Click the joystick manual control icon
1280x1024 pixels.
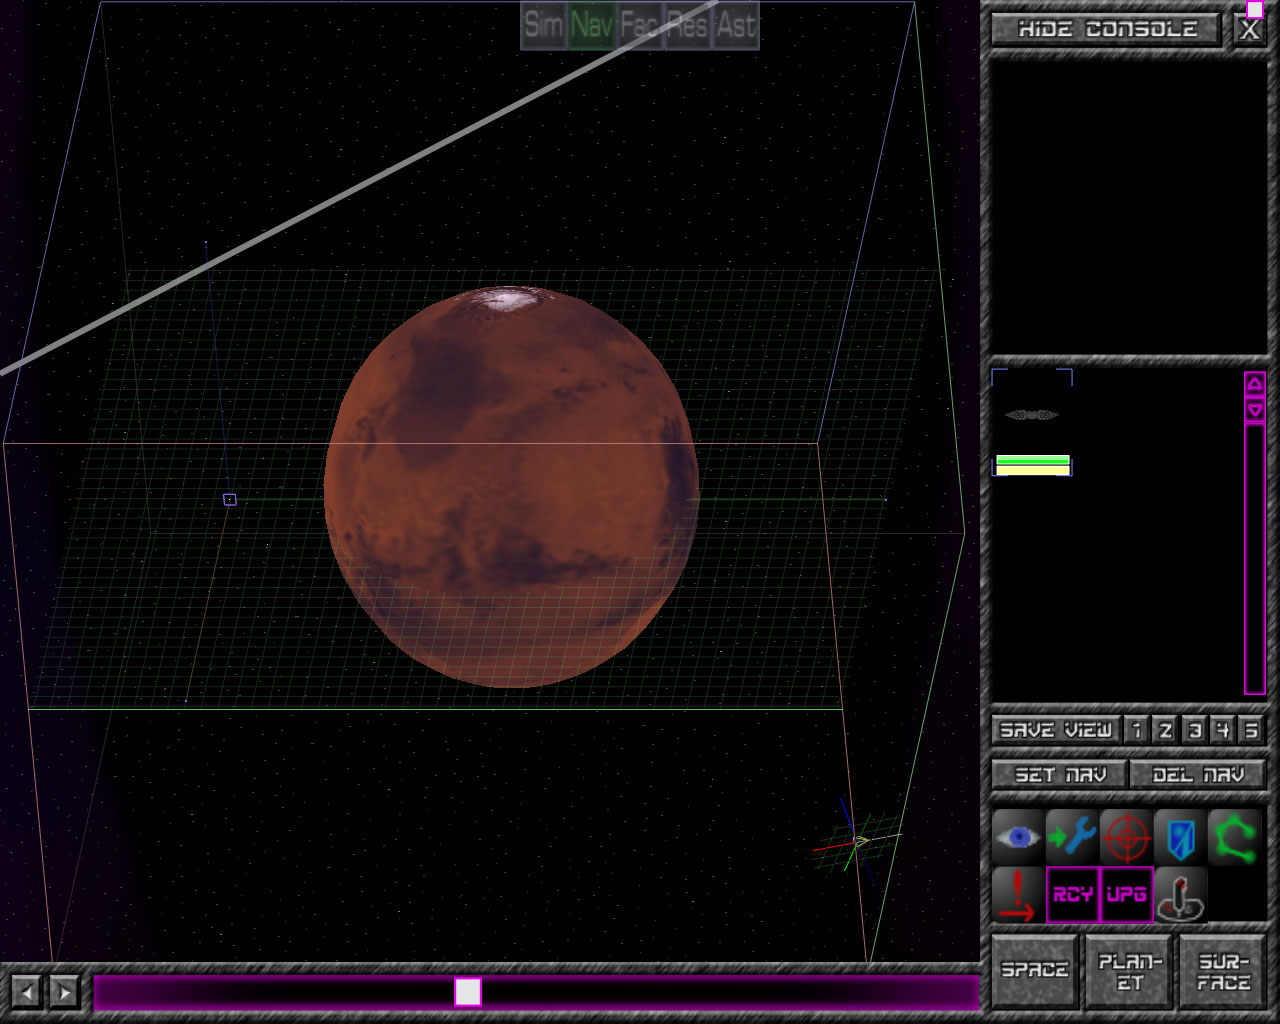coord(1180,894)
